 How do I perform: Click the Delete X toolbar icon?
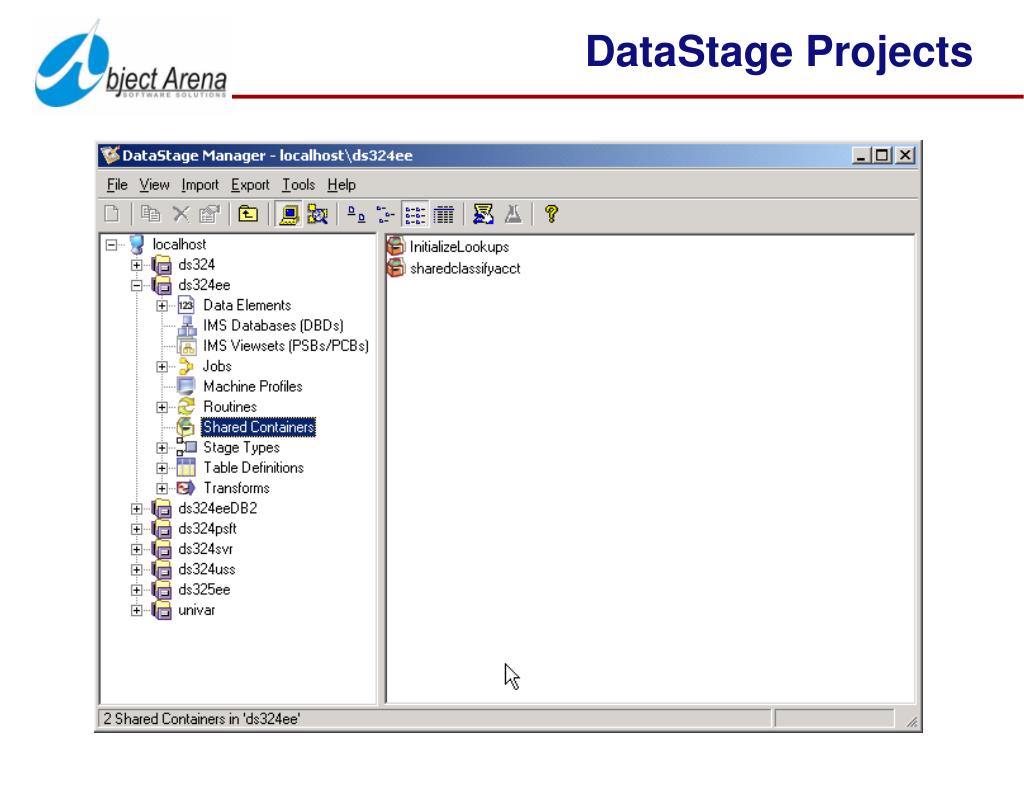point(181,214)
